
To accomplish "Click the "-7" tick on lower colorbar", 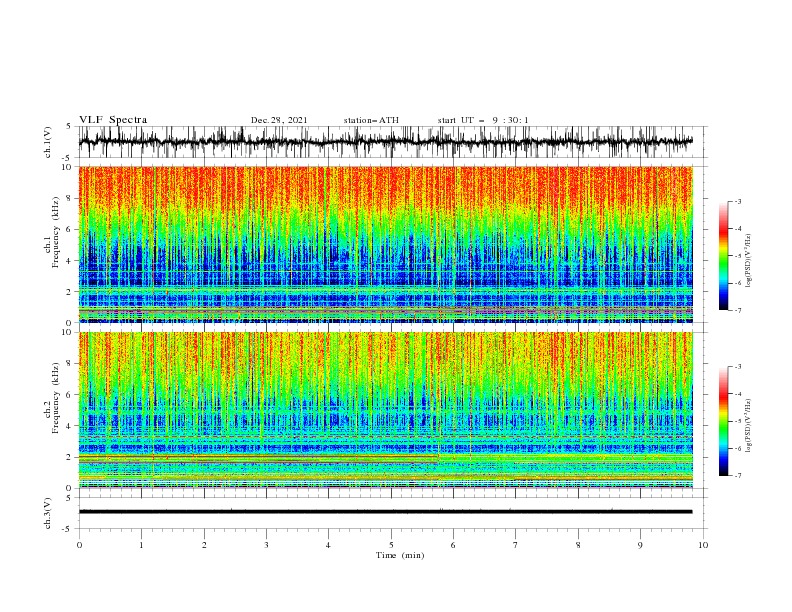I will tap(737, 475).
